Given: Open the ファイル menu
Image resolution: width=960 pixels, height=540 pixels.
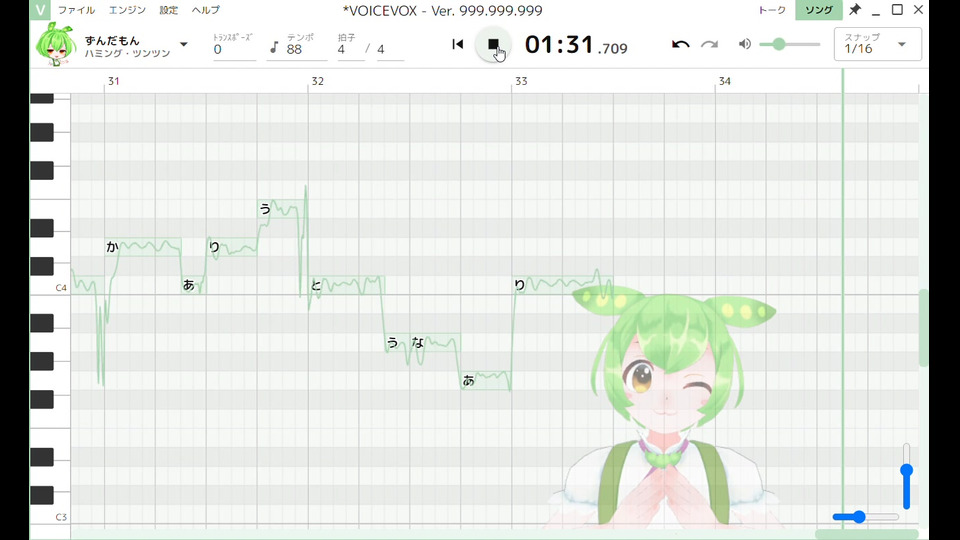Looking at the screenshot, I should coord(76,10).
